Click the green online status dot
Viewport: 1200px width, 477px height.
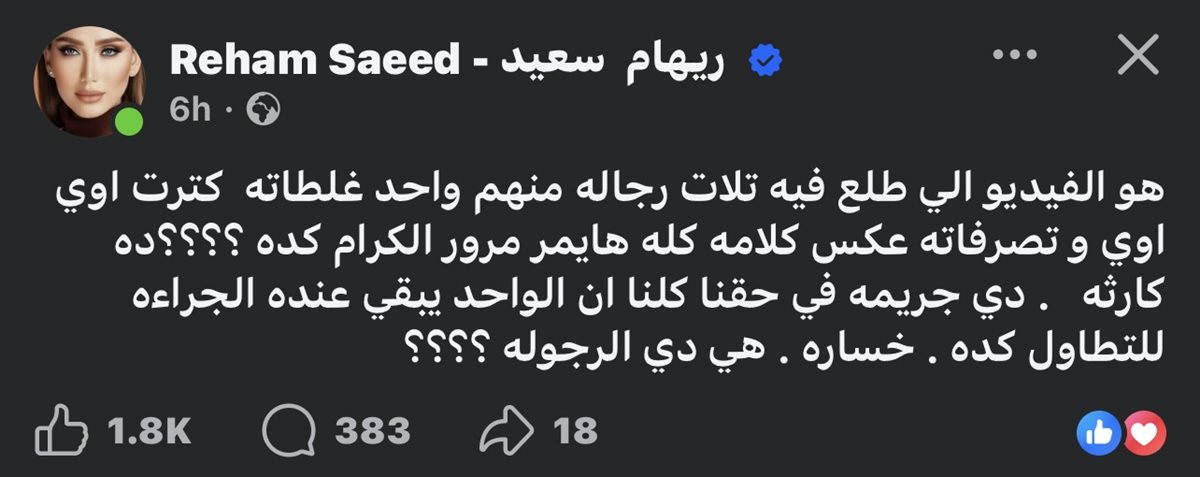(x=127, y=124)
